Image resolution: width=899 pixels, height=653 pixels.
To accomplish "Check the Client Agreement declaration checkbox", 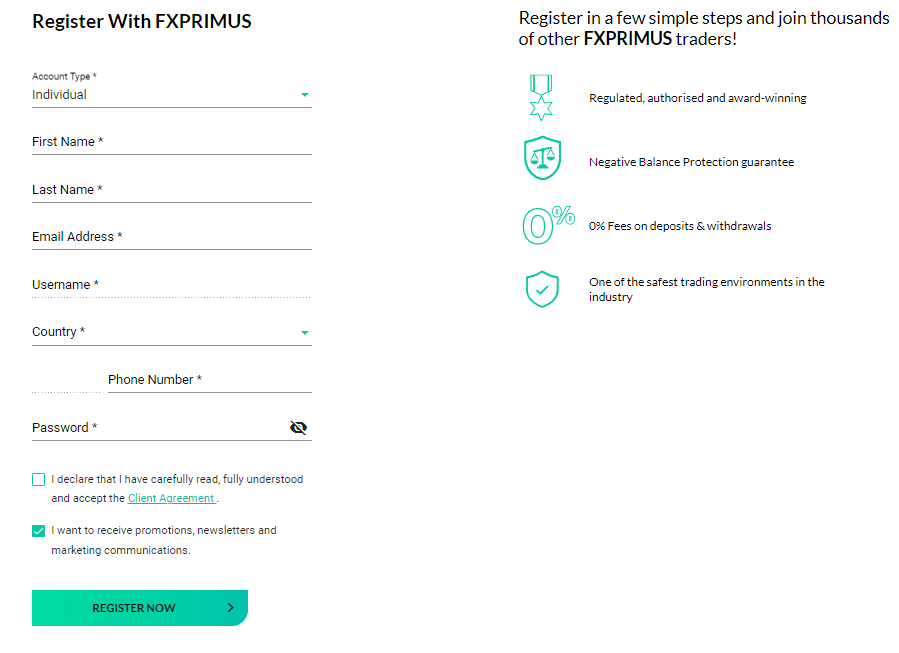I will tap(38, 480).
